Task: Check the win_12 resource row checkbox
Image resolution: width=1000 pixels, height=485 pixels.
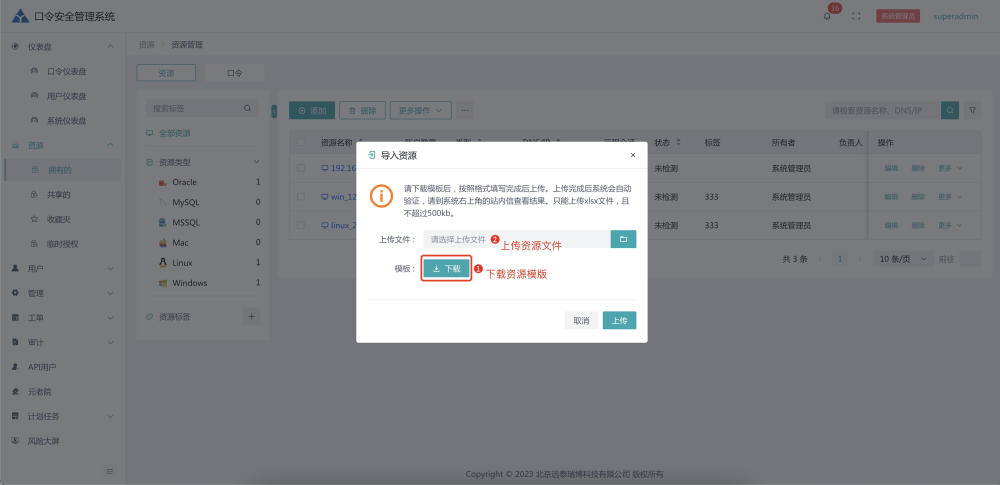Action: pos(301,196)
